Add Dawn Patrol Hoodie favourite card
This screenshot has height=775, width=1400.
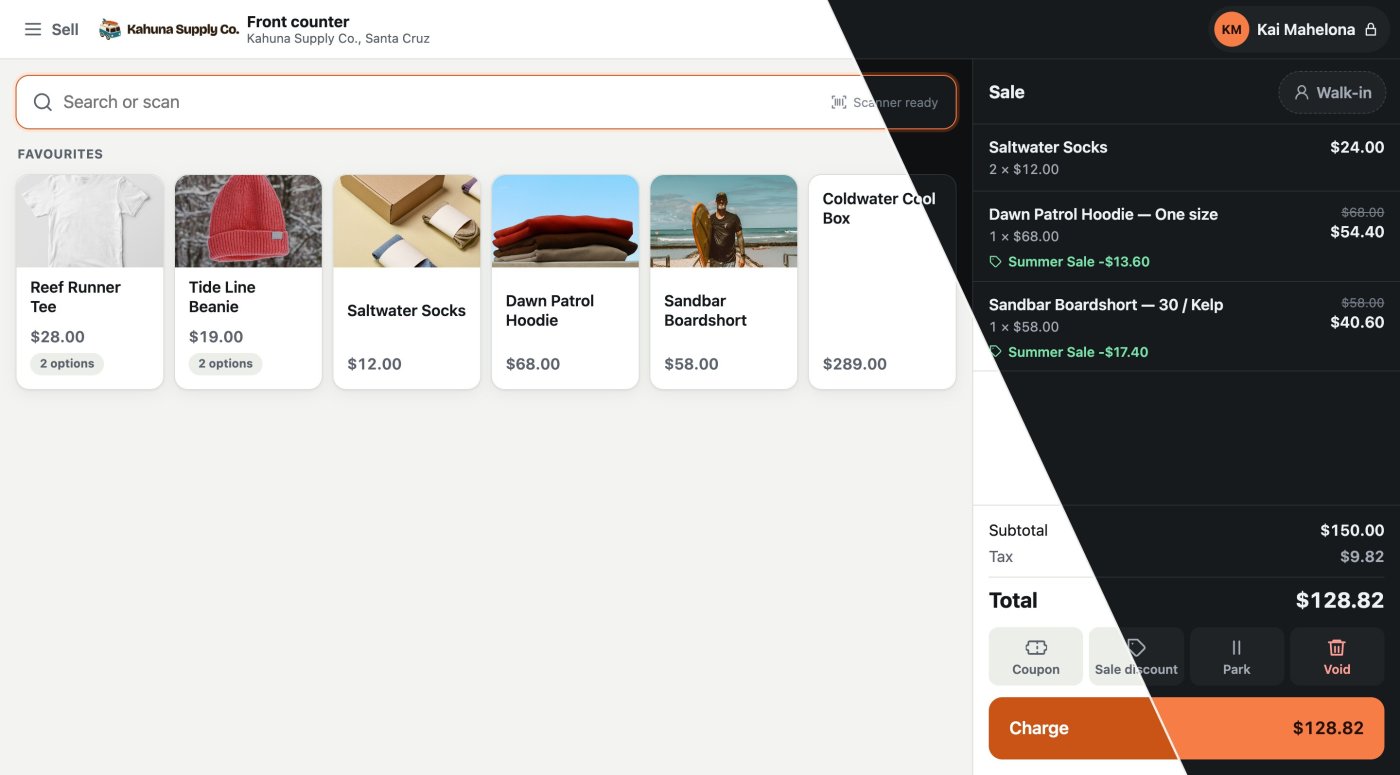tap(565, 282)
